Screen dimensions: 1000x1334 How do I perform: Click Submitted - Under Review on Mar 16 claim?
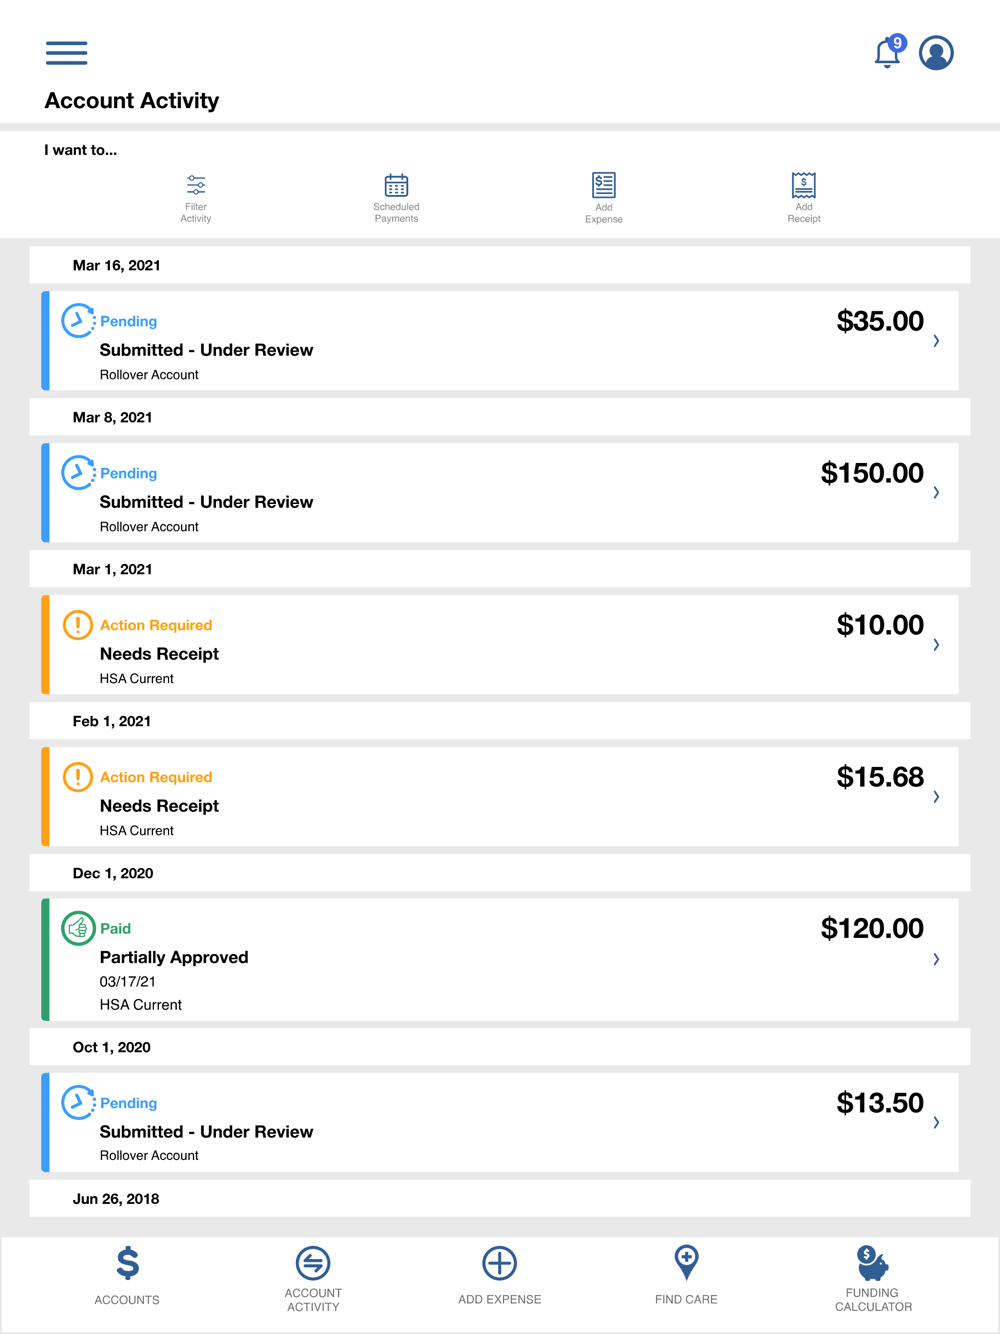(x=206, y=350)
